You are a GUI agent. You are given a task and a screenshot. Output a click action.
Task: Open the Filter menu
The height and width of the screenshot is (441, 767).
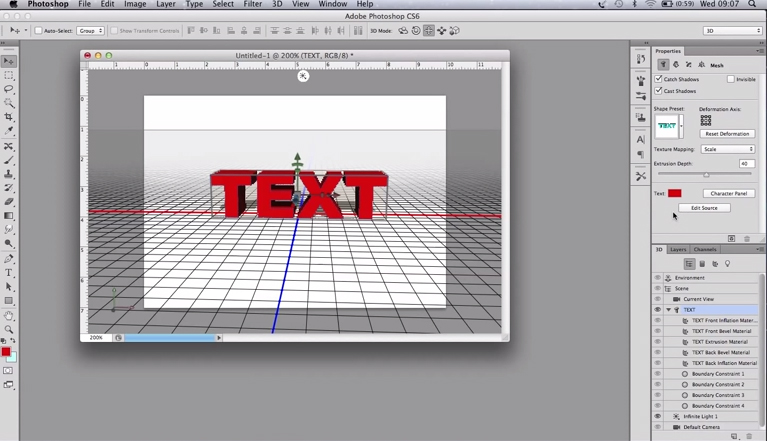(x=253, y=5)
